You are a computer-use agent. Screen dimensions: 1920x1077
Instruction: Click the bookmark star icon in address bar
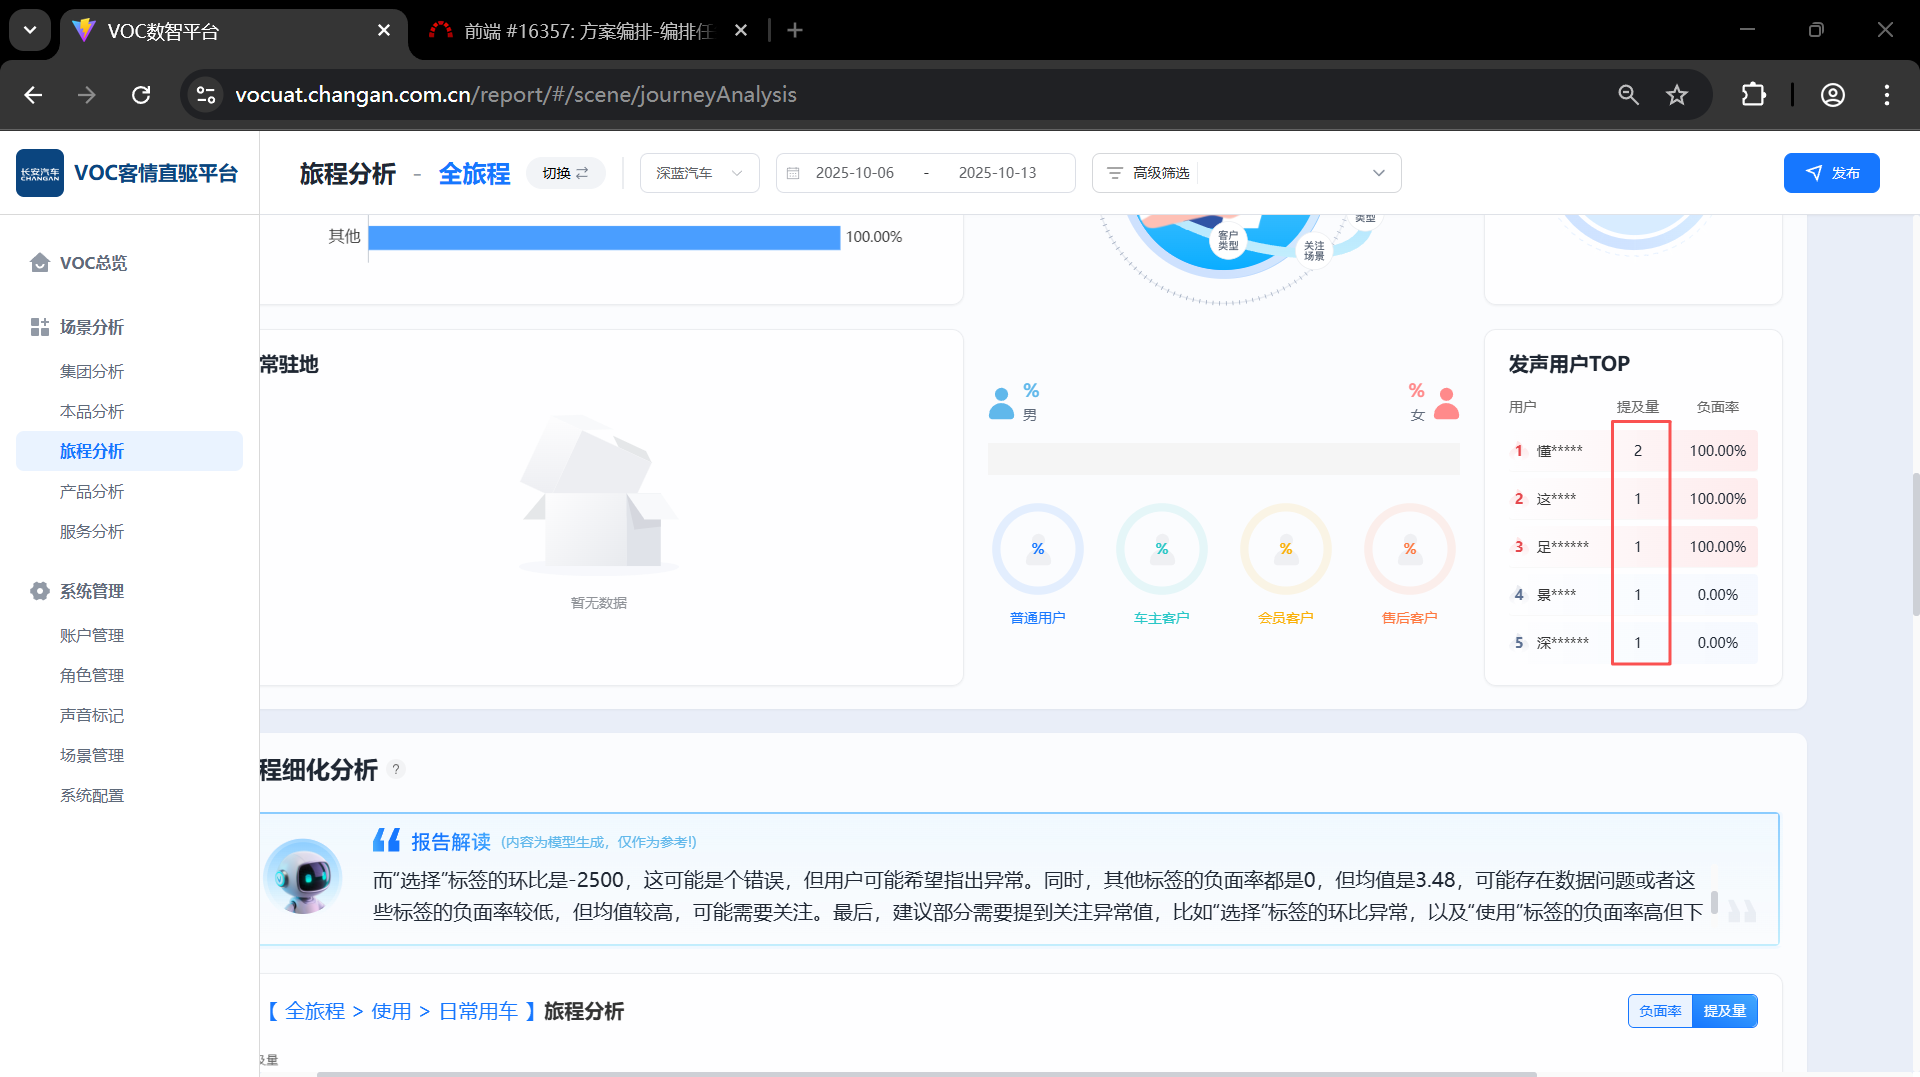pyautogui.click(x=1677, y=95)
